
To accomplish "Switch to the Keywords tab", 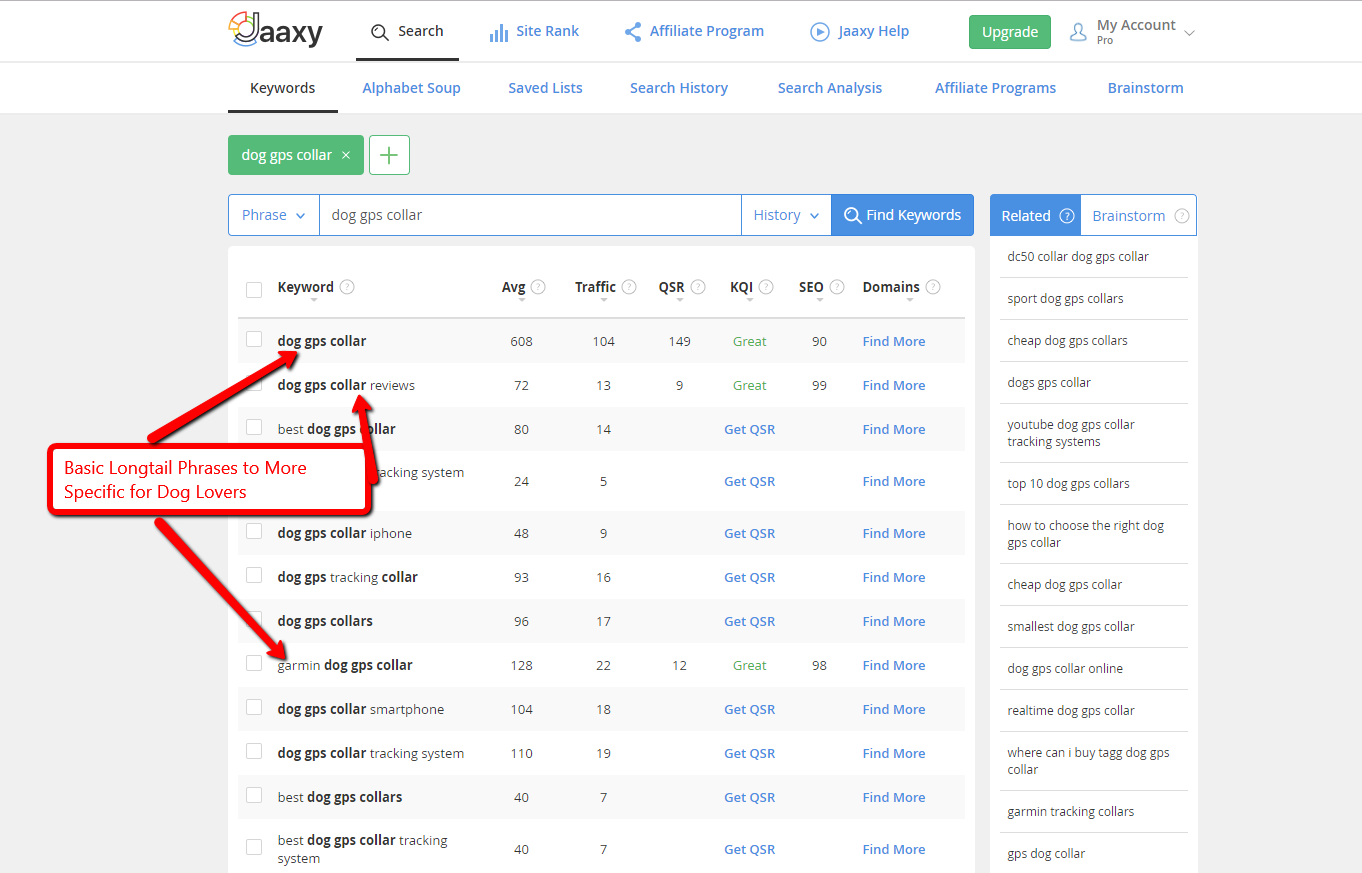I will (282, 88).
